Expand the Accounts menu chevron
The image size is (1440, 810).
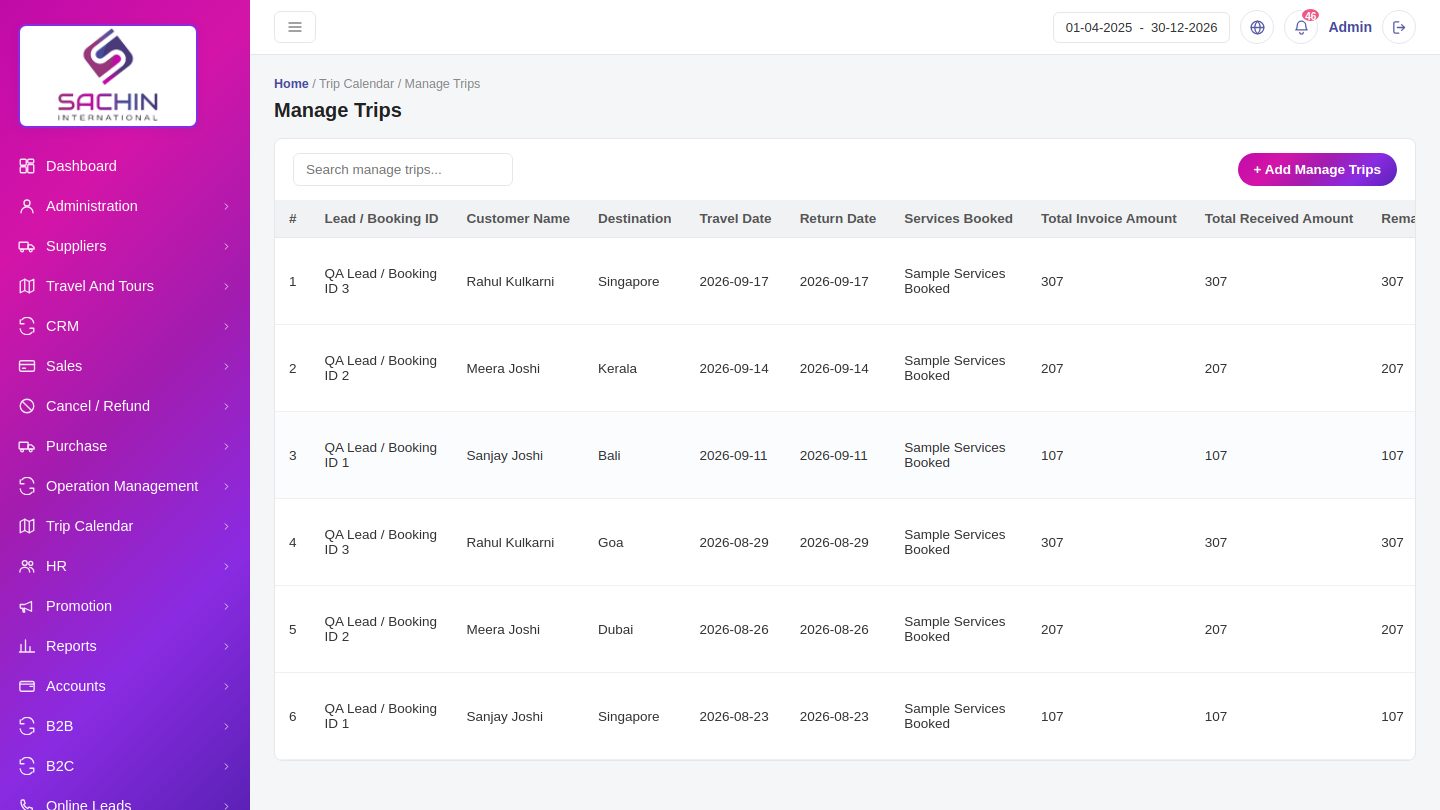point(226,686)
